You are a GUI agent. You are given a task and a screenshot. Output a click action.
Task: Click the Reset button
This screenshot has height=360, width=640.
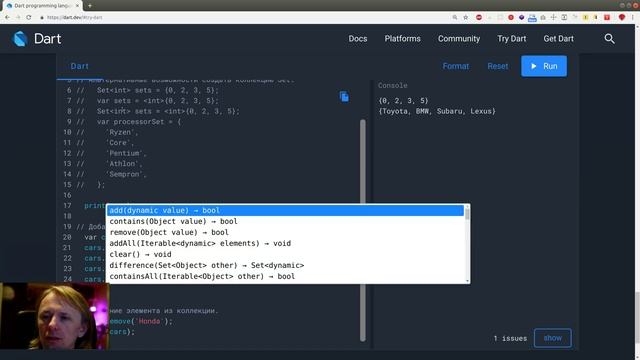(x=498, y=66)
